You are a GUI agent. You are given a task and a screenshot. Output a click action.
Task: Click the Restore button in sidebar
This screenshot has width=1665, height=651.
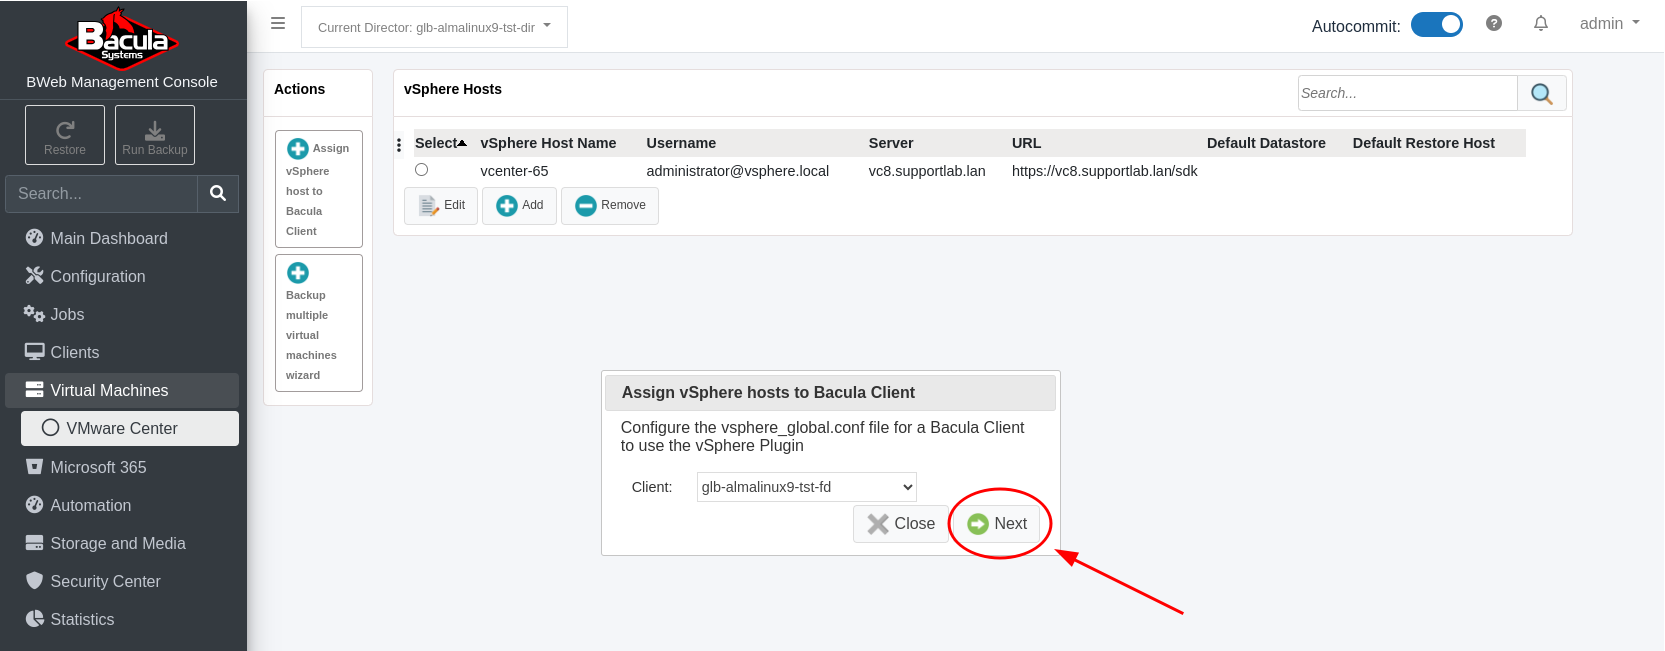tap(65, 135)
